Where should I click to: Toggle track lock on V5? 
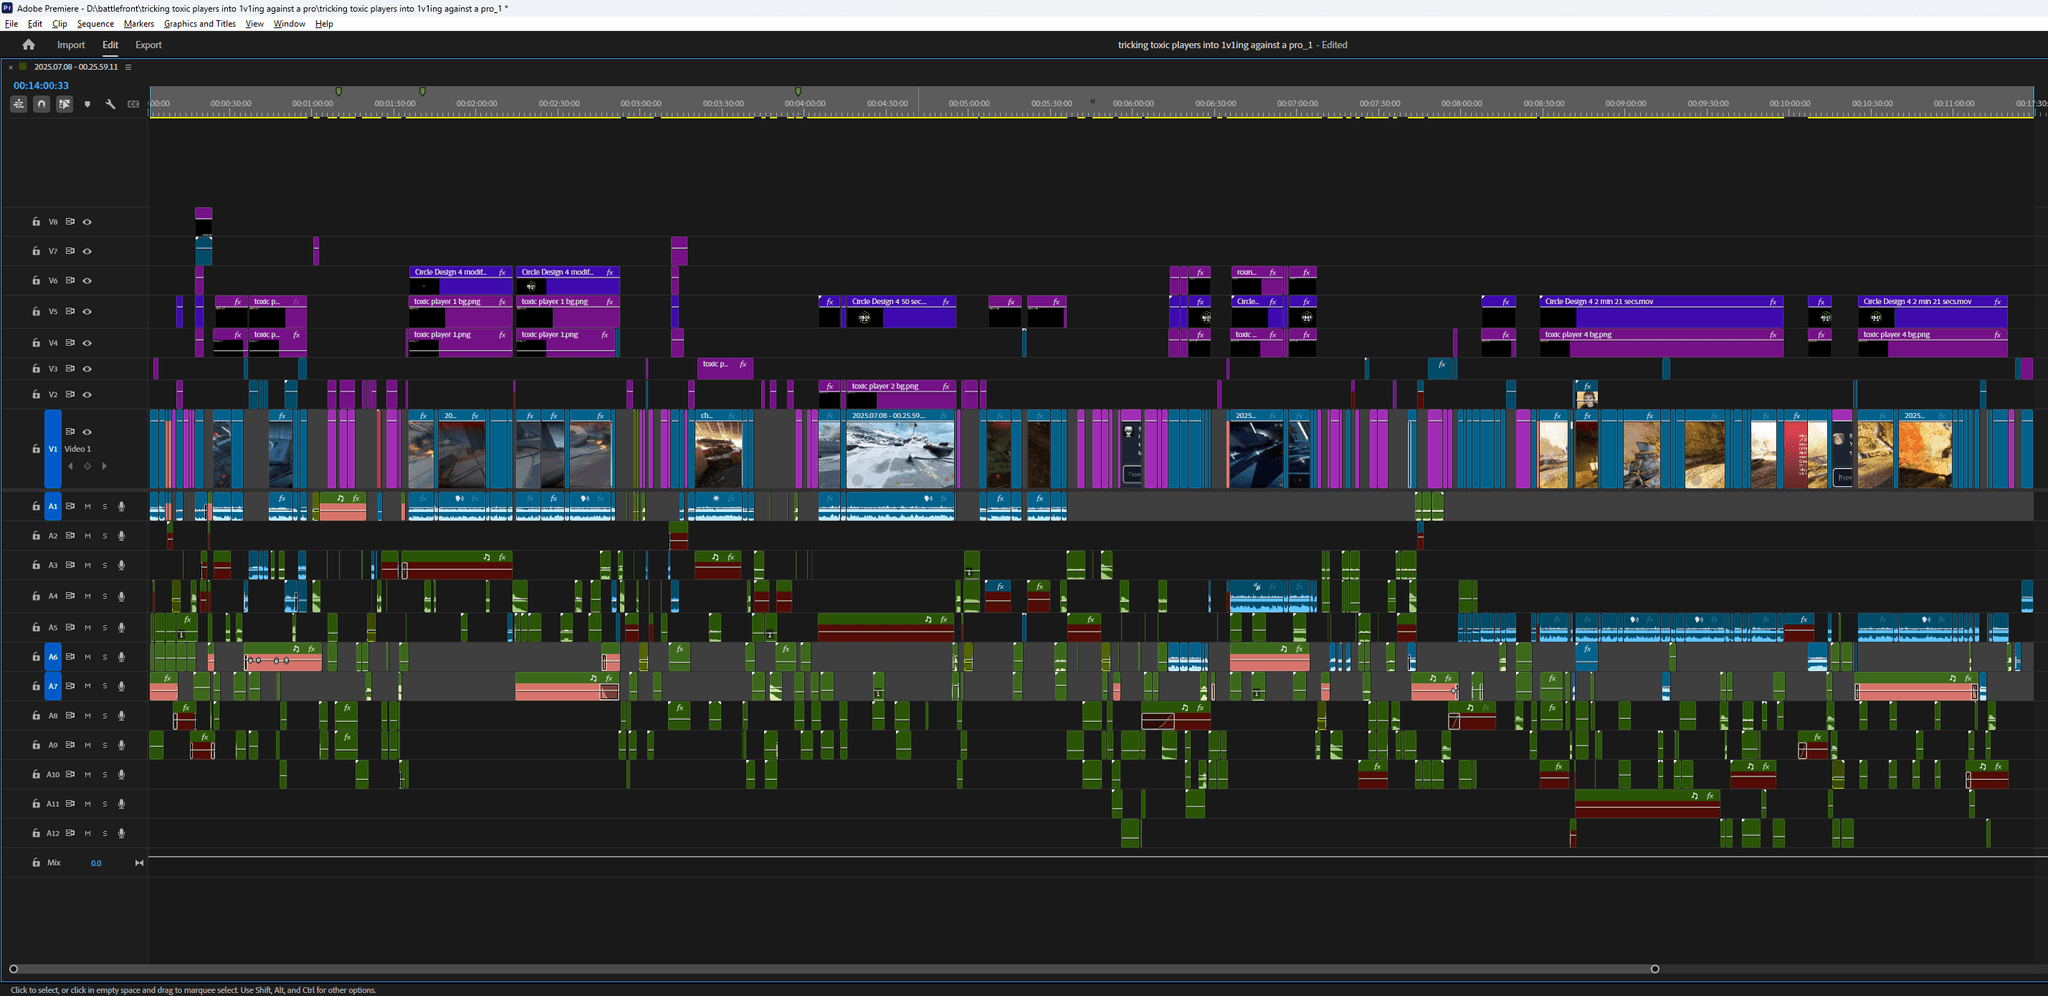[36, 311]
